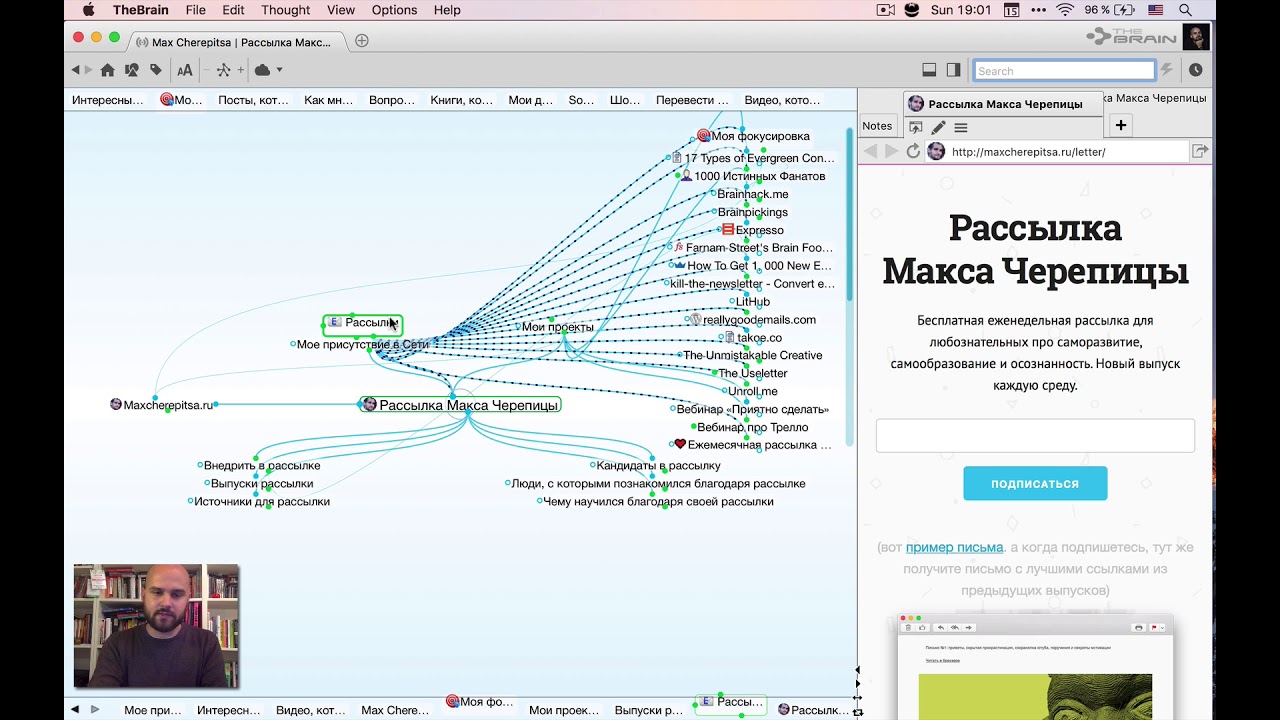Expand the cloud sync dropdown arrow
The image size is (1280, 720).
279,70
